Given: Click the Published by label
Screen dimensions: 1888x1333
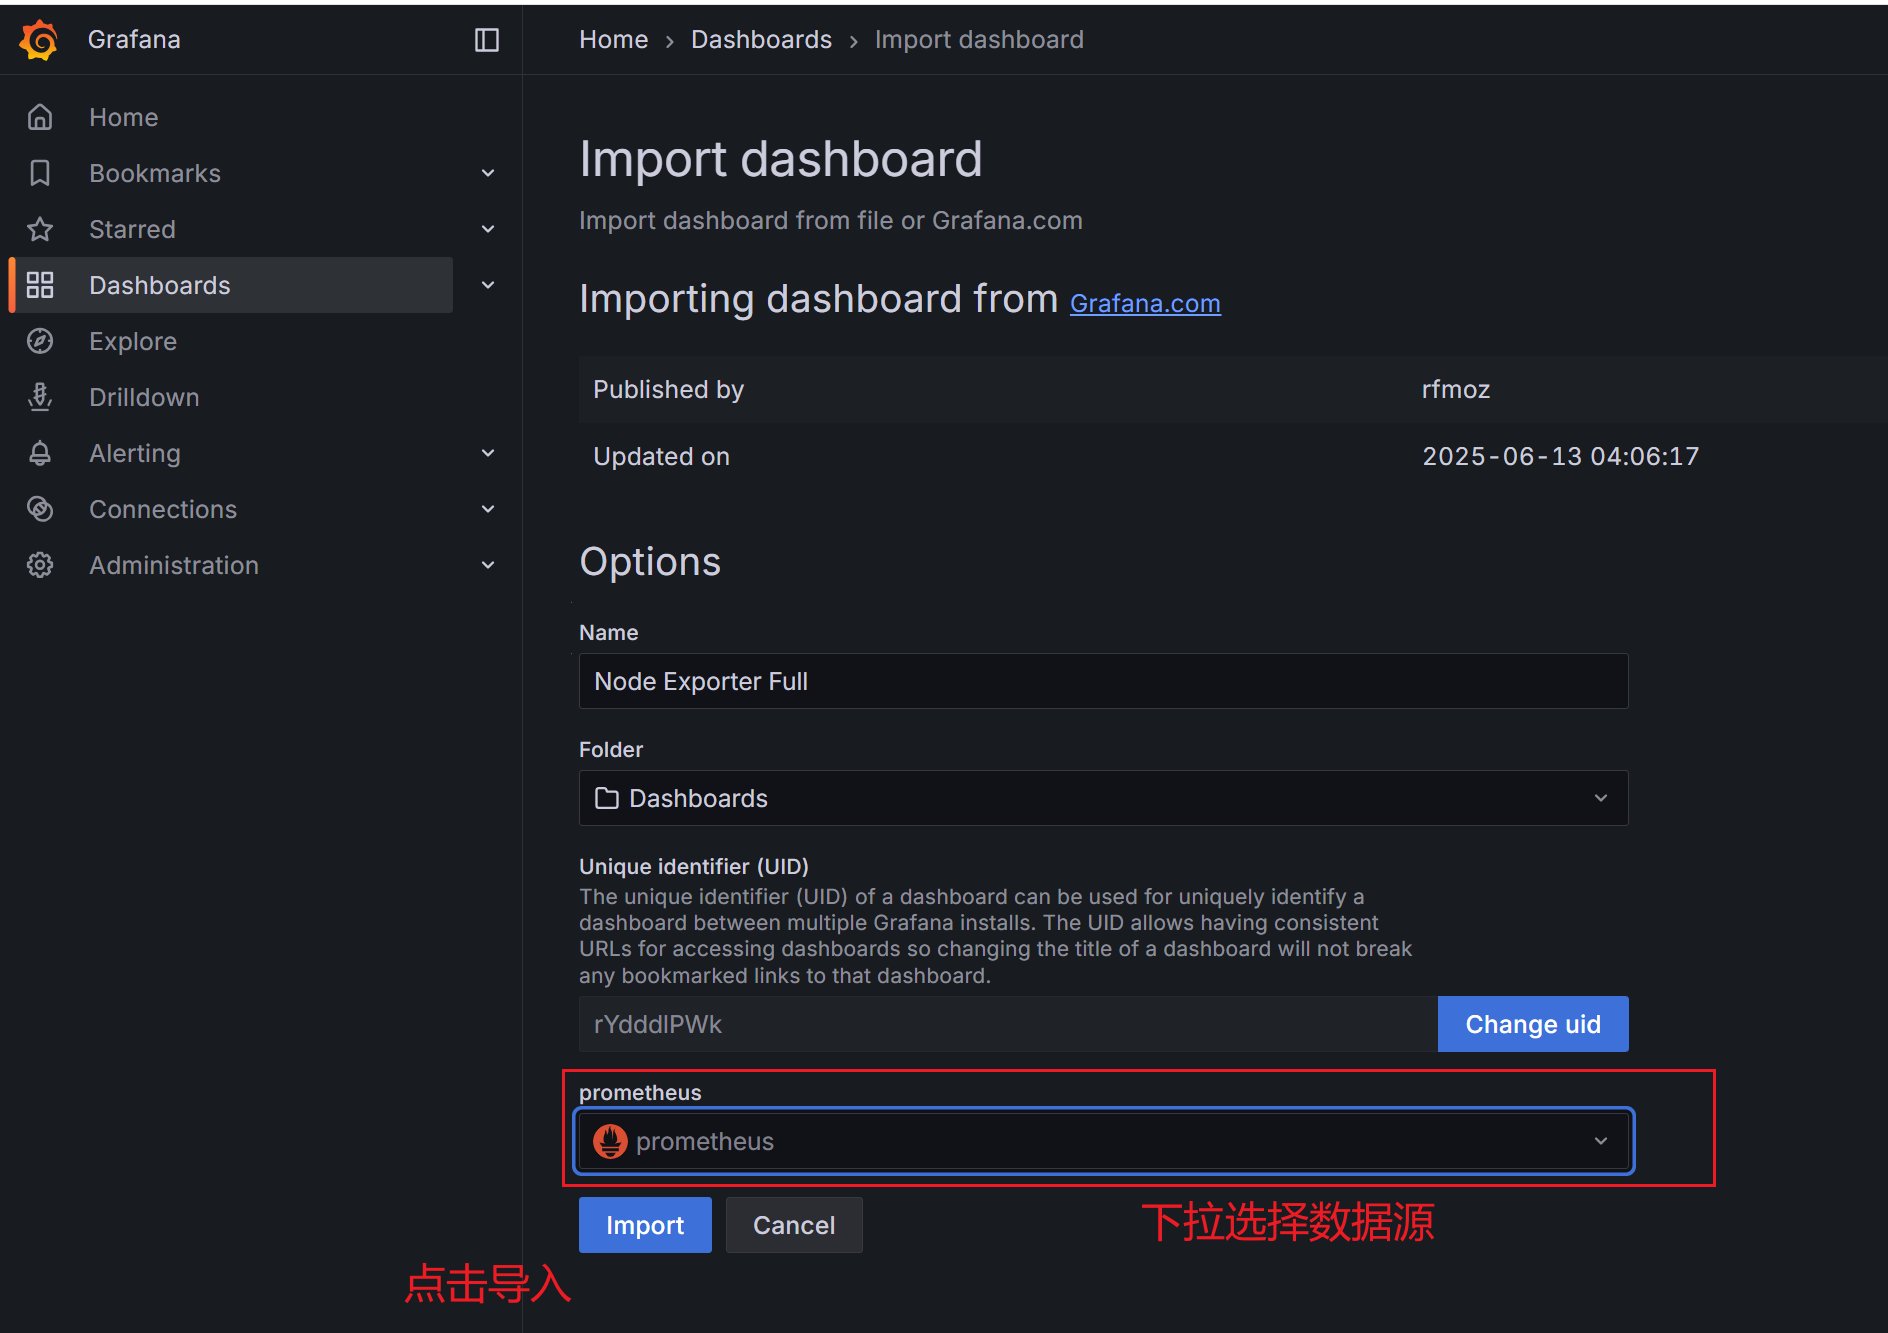Looking at the screenshot, I should tap(668, 389).
